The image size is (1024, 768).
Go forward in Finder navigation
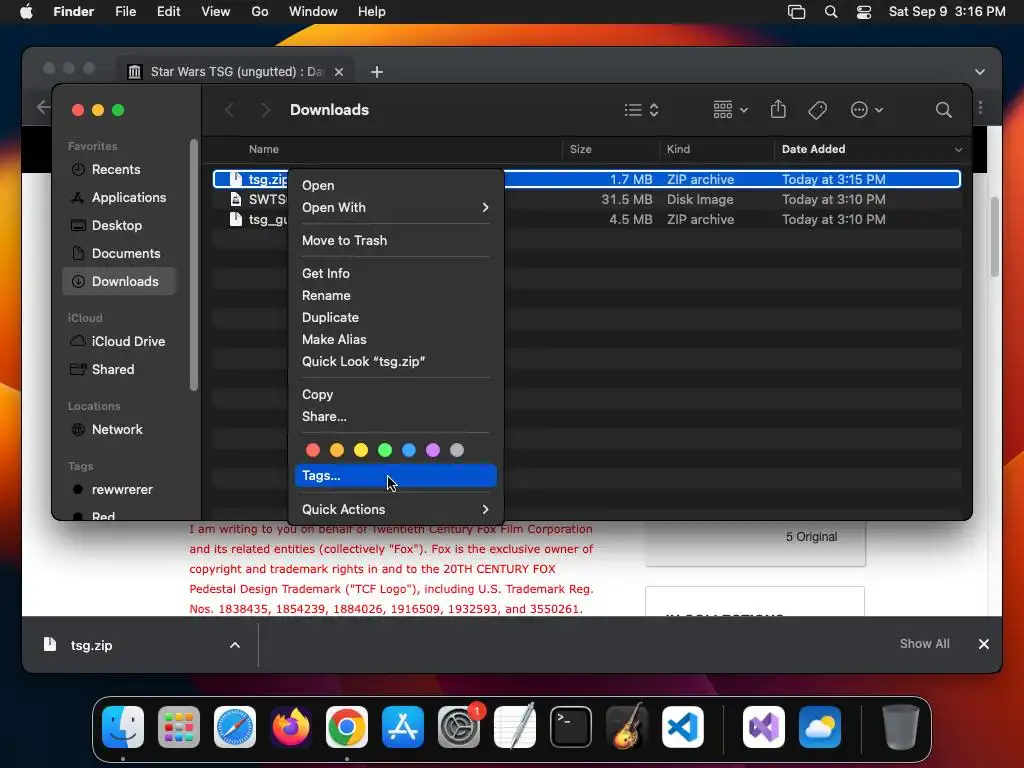coord(264,110)
